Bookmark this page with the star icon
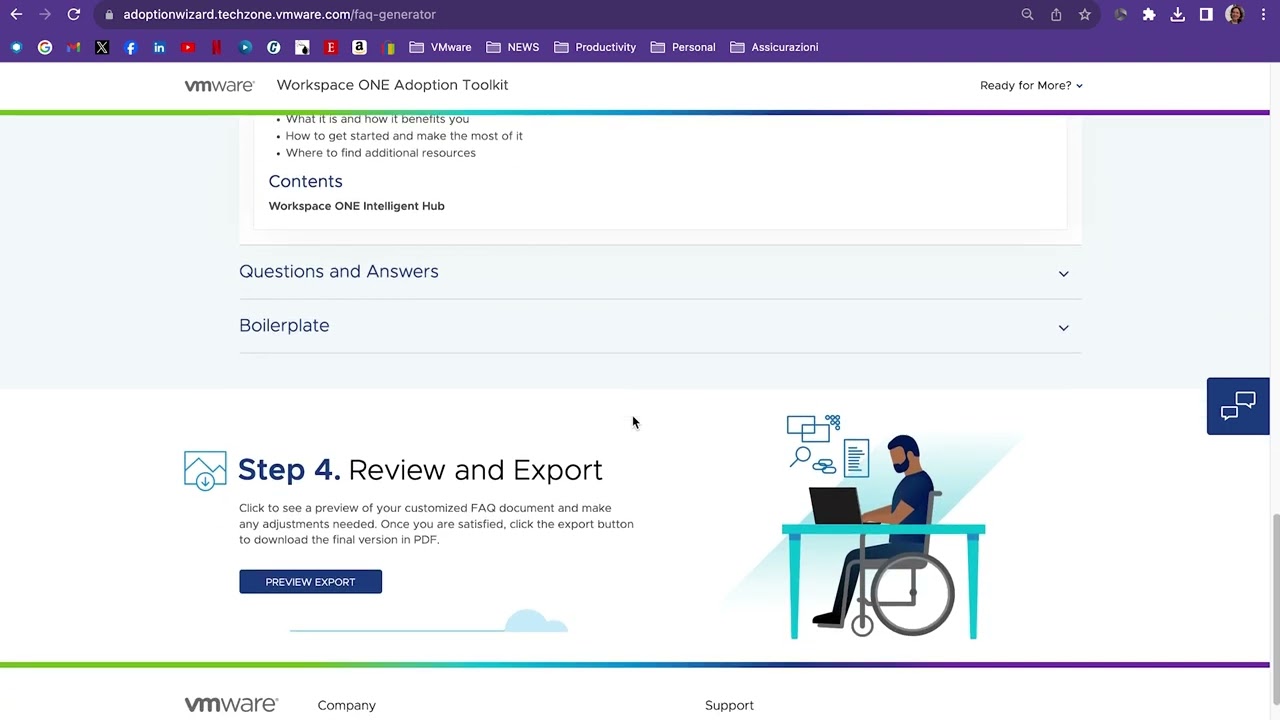This screenshot has height=720, width=1280. pyautogui.click(x=1084, y=15)
